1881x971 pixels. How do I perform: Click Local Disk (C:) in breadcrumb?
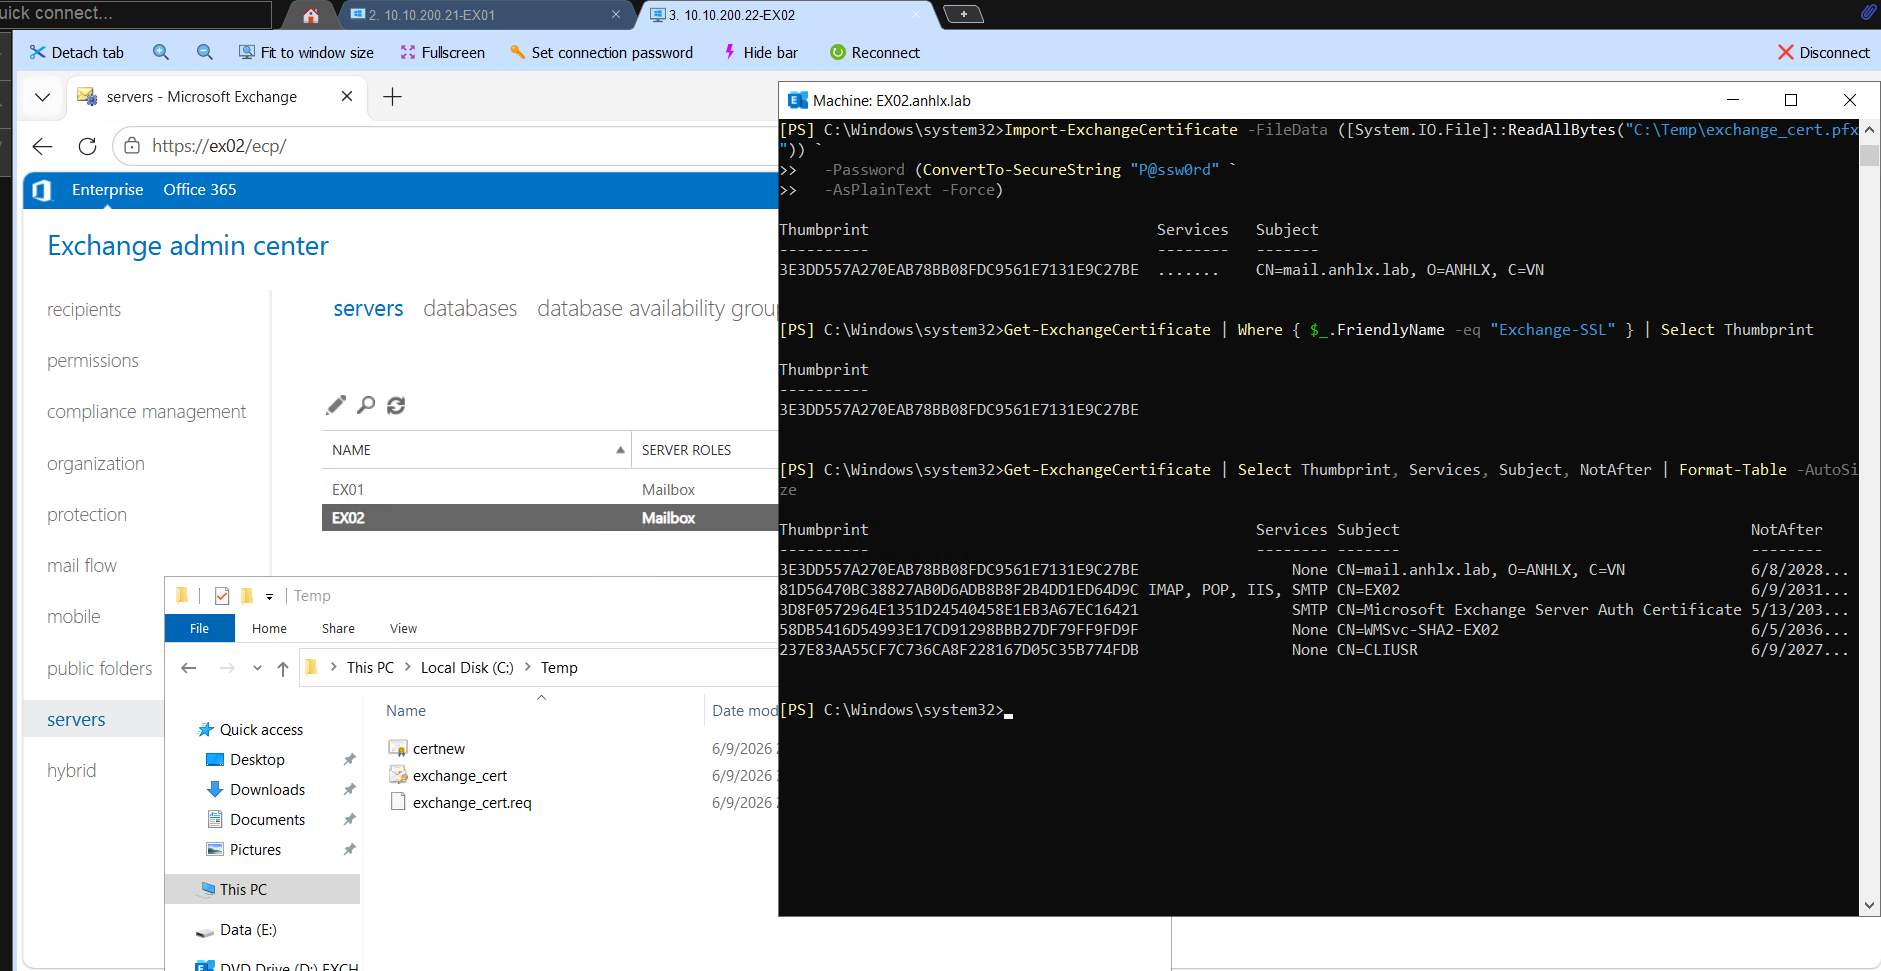click(x=467, y=668)
